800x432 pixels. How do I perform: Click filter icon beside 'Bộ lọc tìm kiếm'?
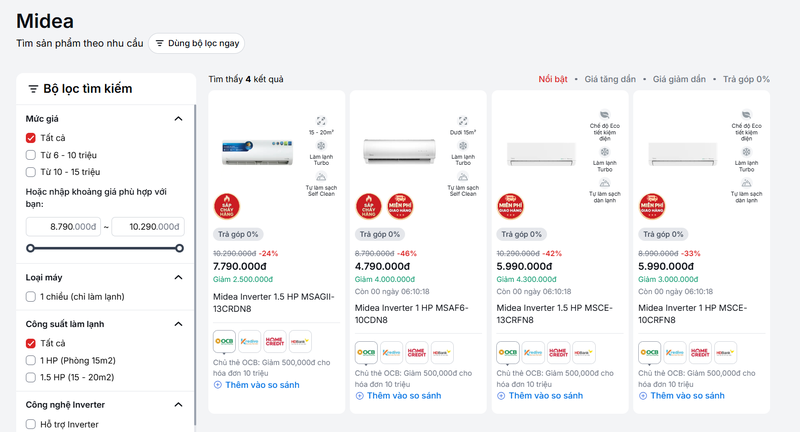click(x=33, y=89)
